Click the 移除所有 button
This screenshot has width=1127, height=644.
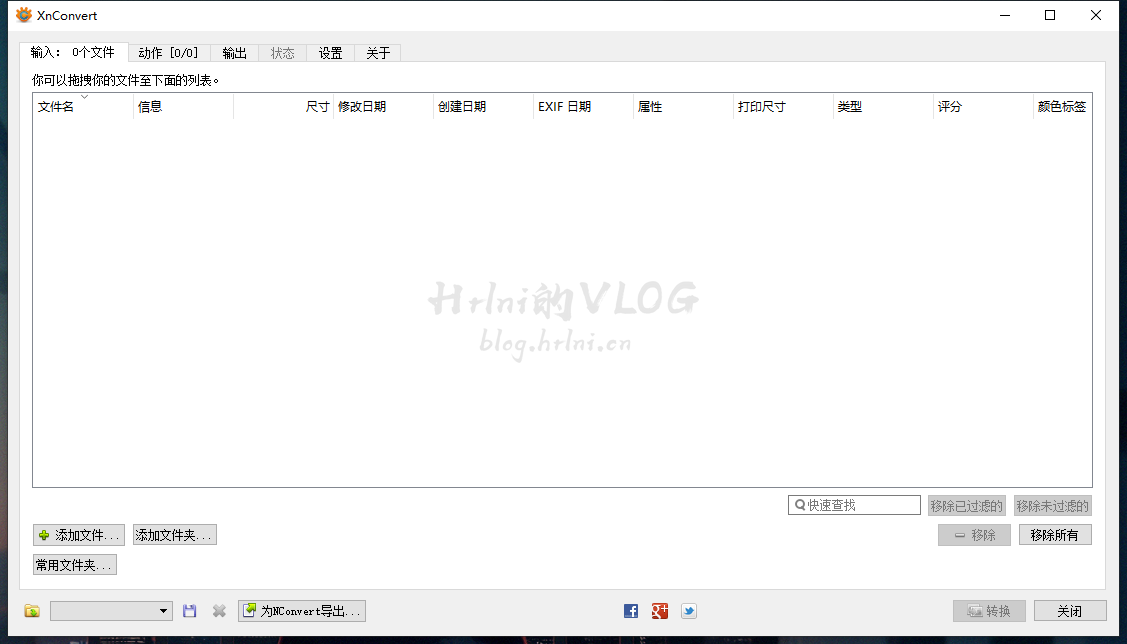pyautogui.click(x=1055, y=535)
